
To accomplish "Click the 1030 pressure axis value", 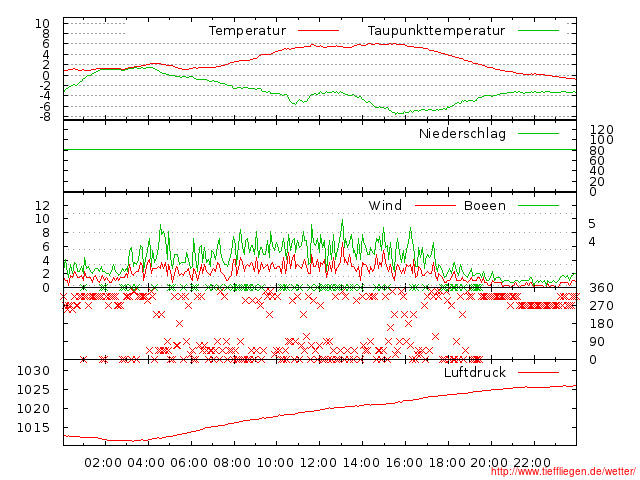I will point(33,371).
